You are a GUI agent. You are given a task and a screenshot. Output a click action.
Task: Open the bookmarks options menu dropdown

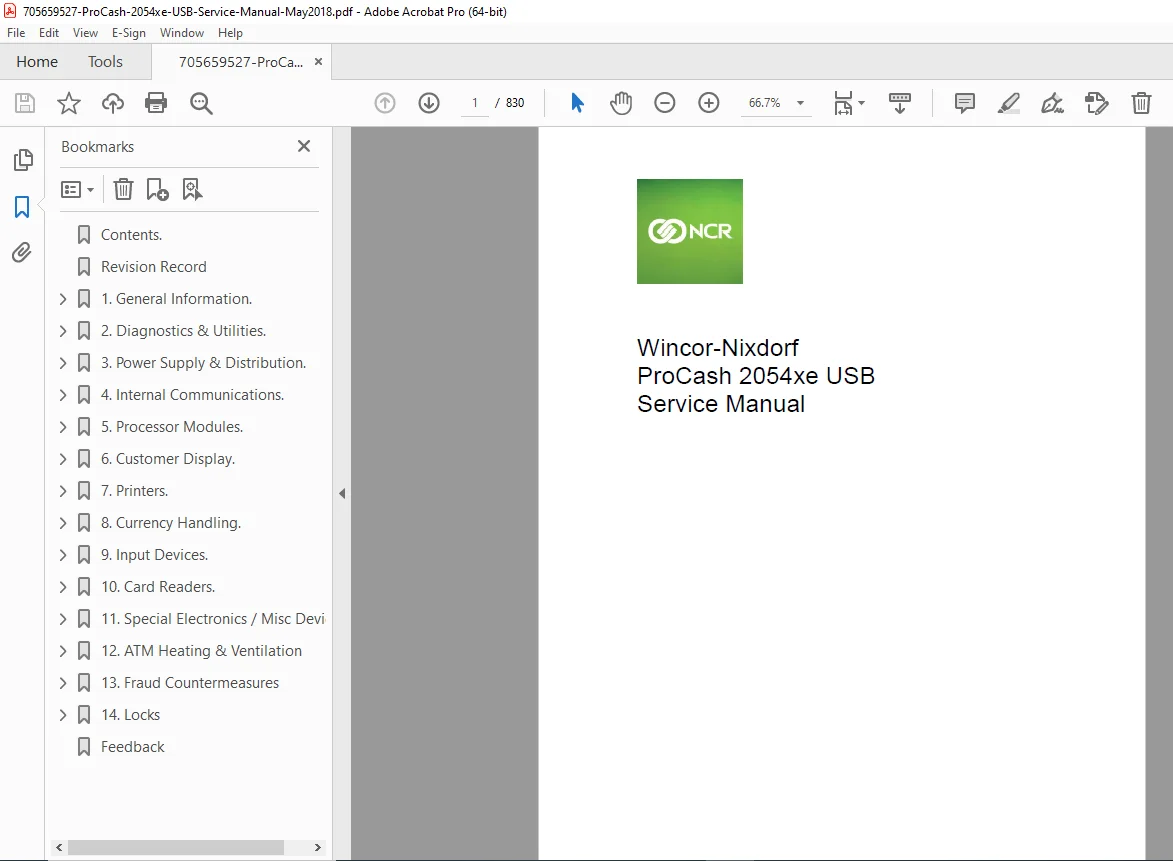(x=77, y=189)
